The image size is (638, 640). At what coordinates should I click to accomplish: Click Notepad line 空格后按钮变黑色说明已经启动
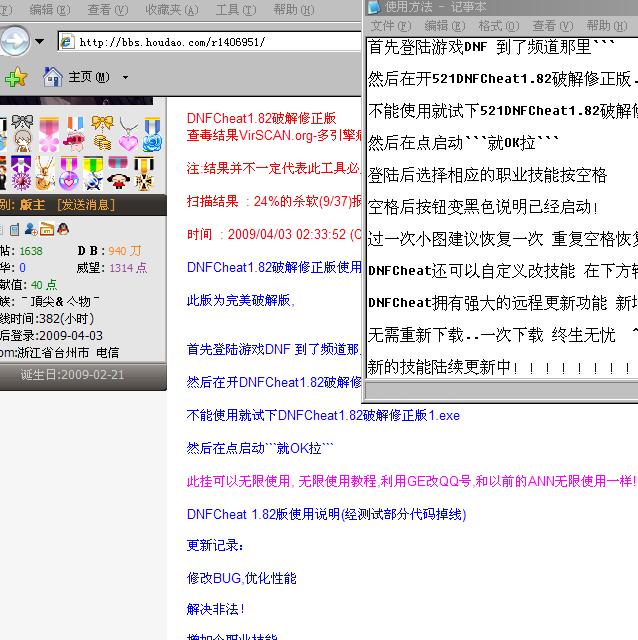pyautogui.click(x=483, y=207)
